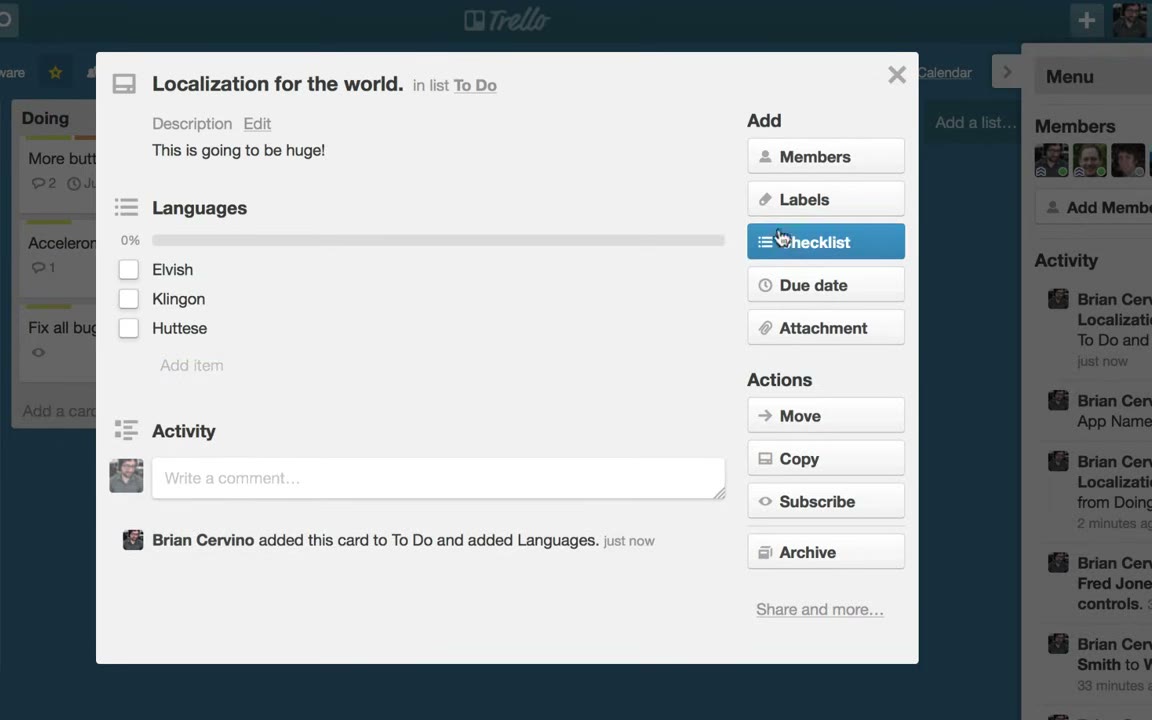Click the card title Localization for the world
This screenshot has width=1152, height=720.
click(x=278, y=84)
